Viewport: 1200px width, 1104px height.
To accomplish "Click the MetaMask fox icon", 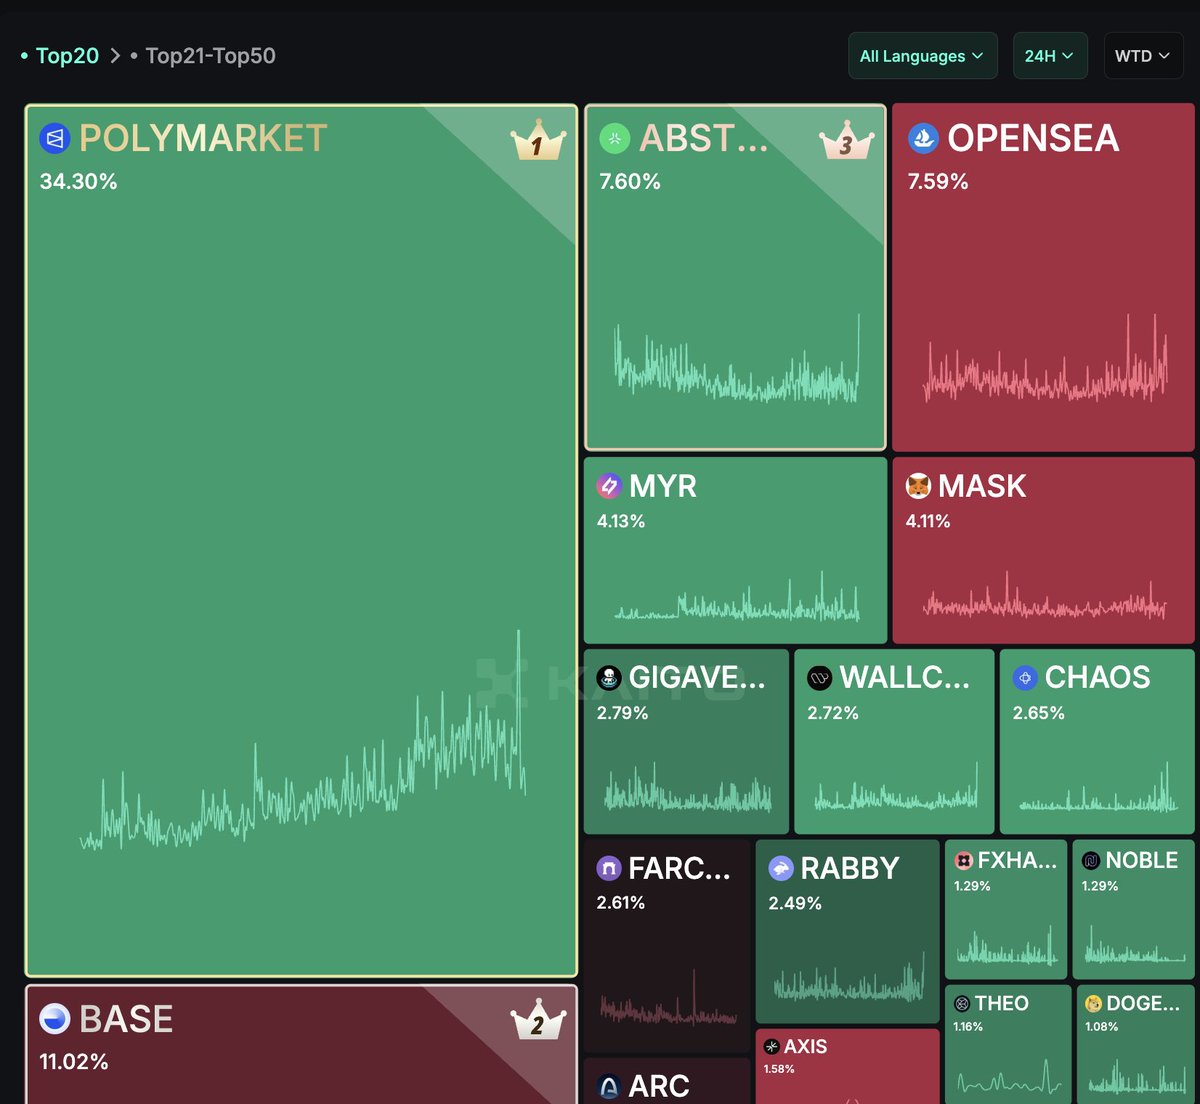I will [x=918, y=486].
